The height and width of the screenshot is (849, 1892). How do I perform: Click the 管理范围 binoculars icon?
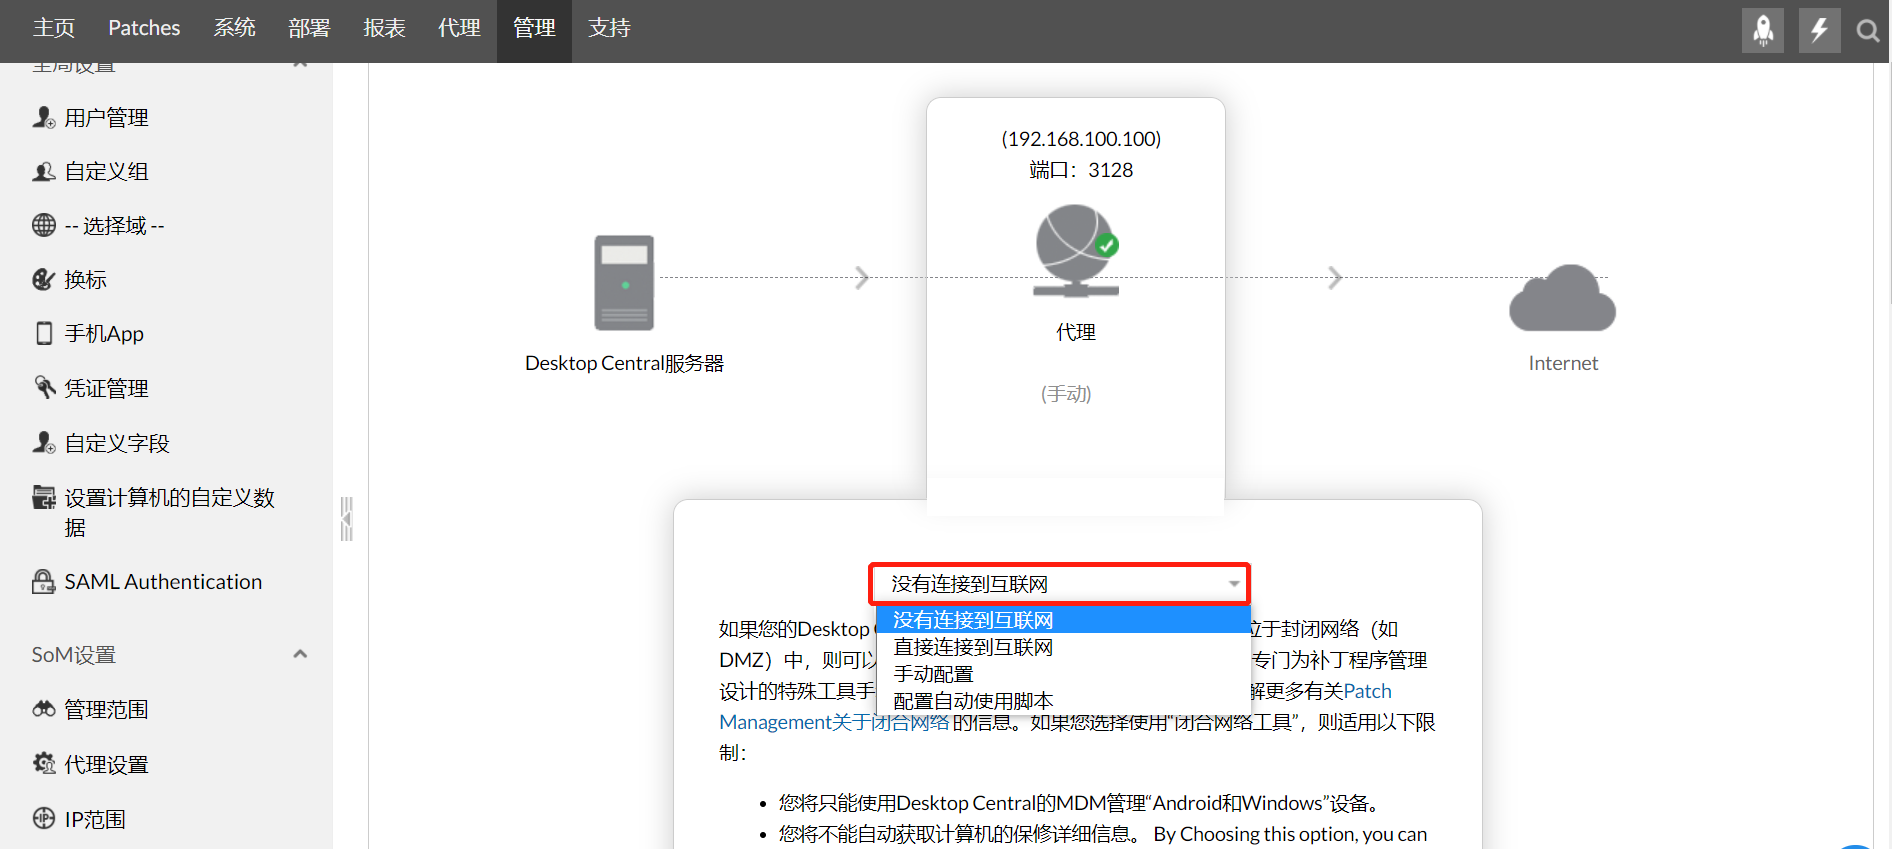pos(44,709)
